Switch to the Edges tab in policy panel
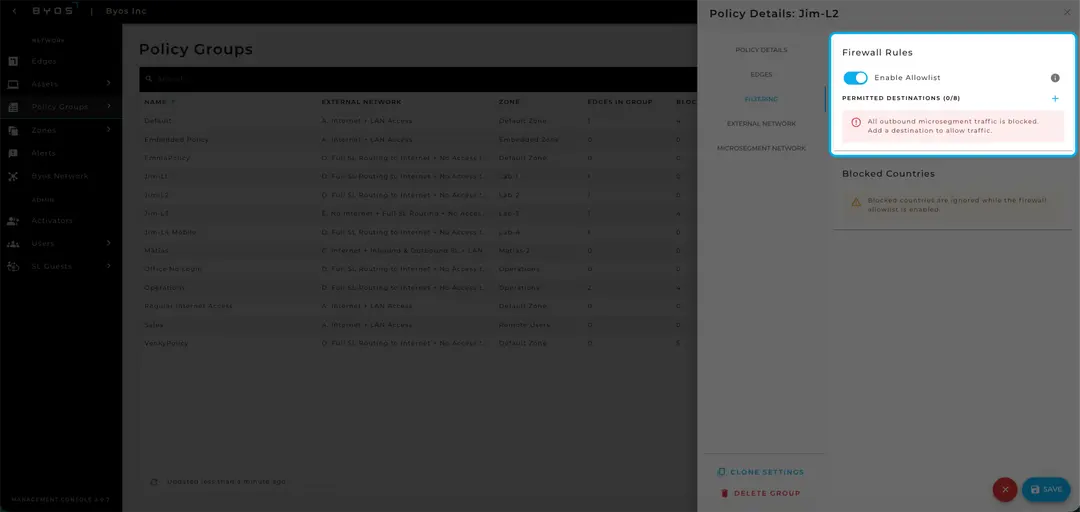Screen dimensions: 1080x512 tap(761, 74)
